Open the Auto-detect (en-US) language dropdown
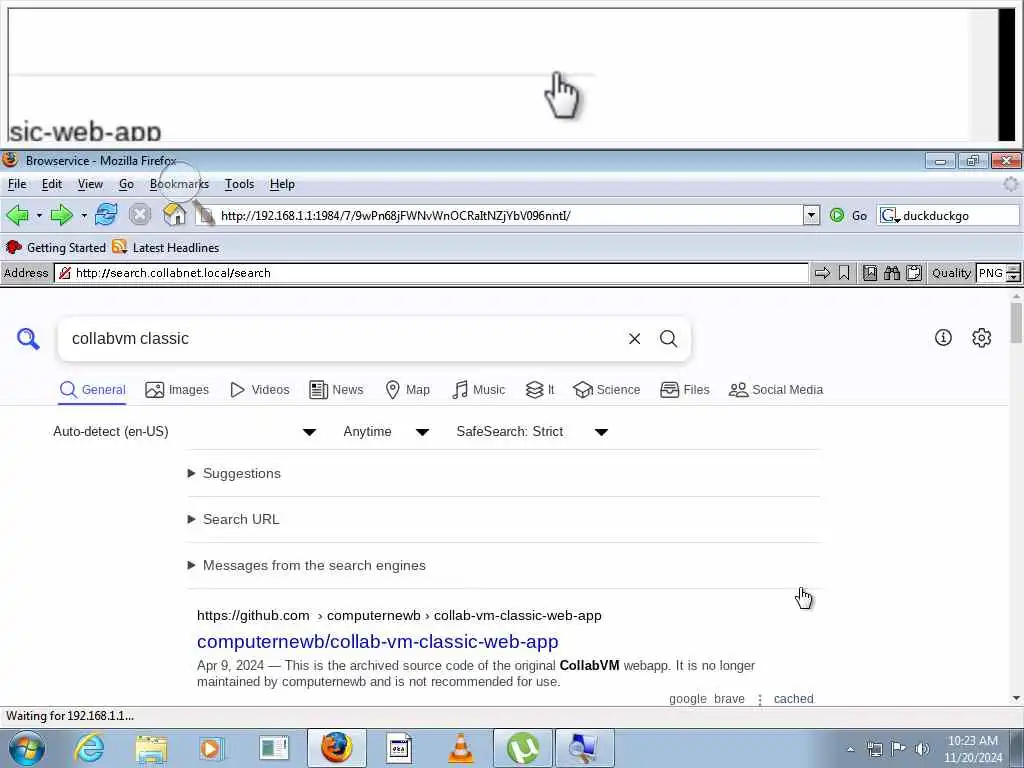The height and width of the screenshot is (768, 1024). point(185,432)
